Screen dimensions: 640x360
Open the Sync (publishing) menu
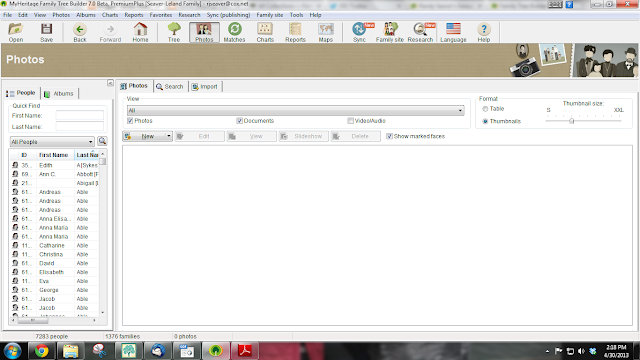point(228,15)
